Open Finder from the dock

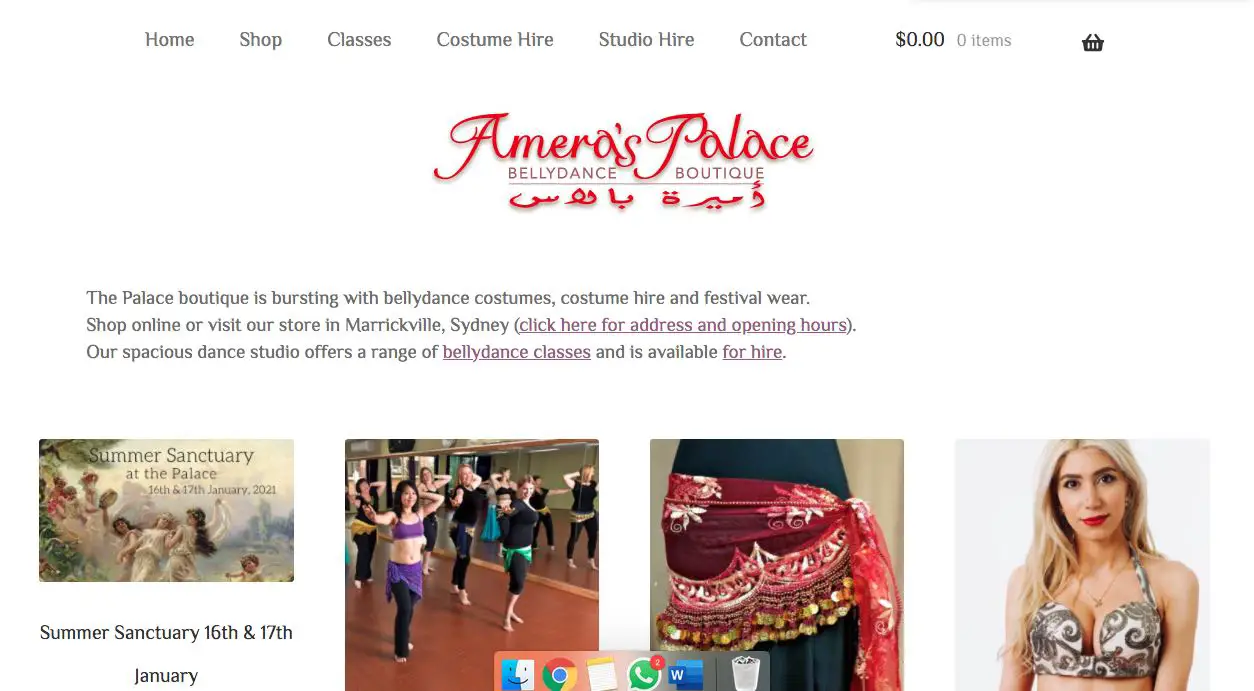(518, 675)
